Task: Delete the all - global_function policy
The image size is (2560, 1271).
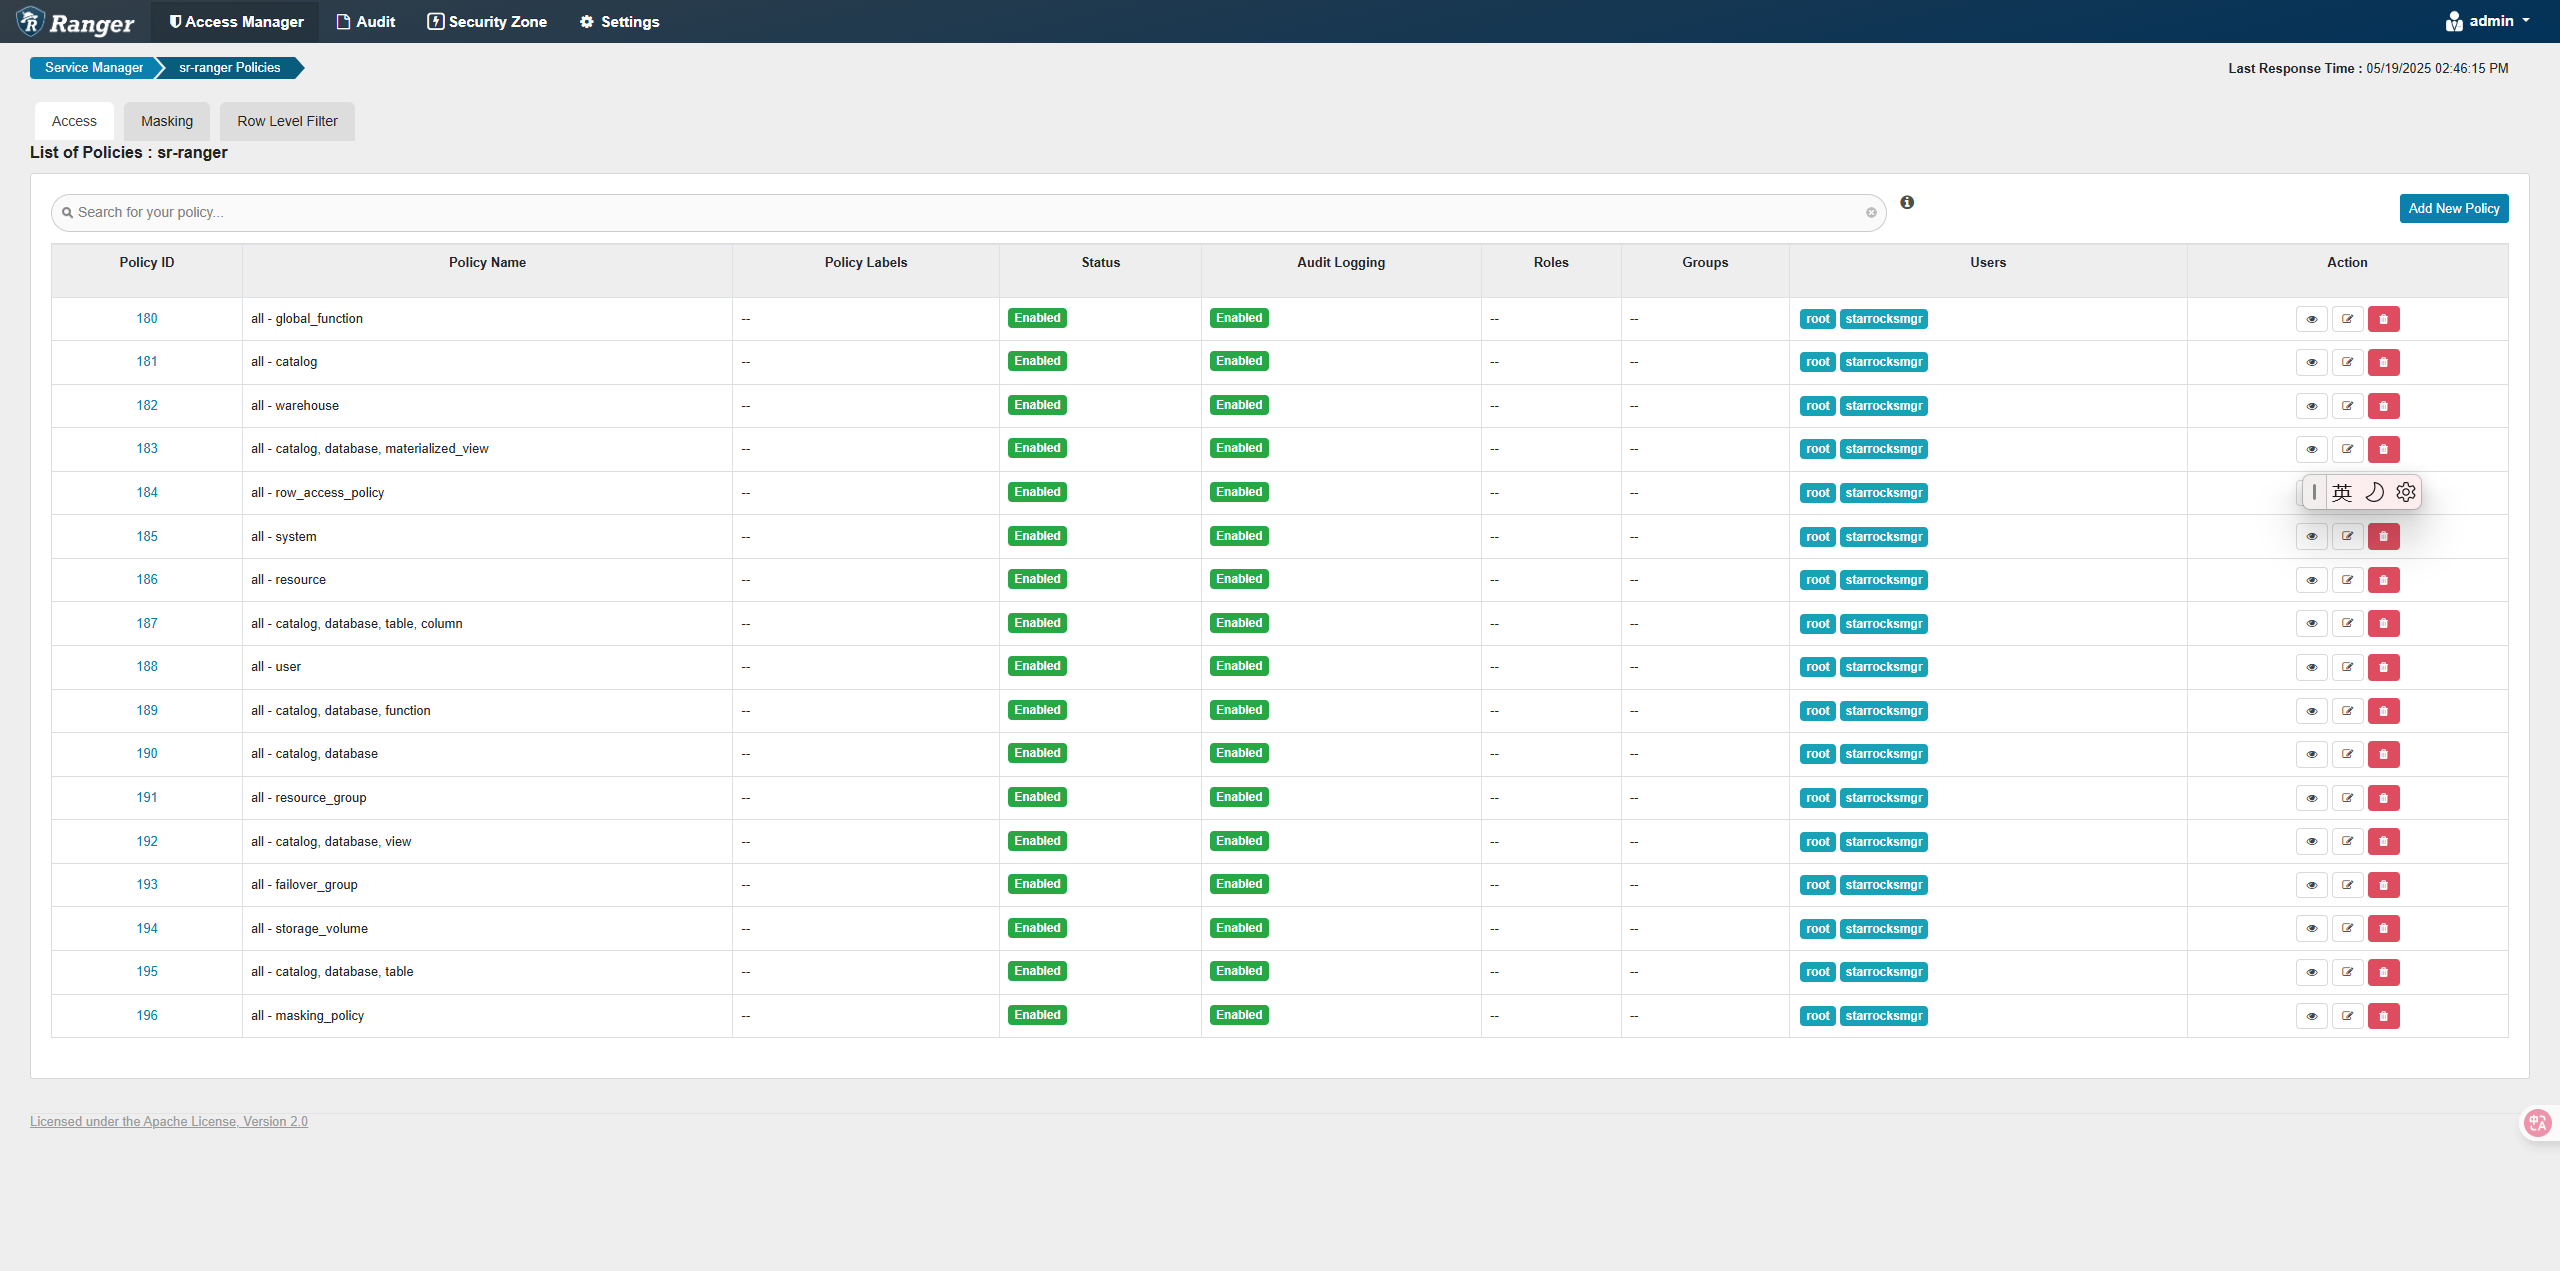Action: coord(2383,319)
